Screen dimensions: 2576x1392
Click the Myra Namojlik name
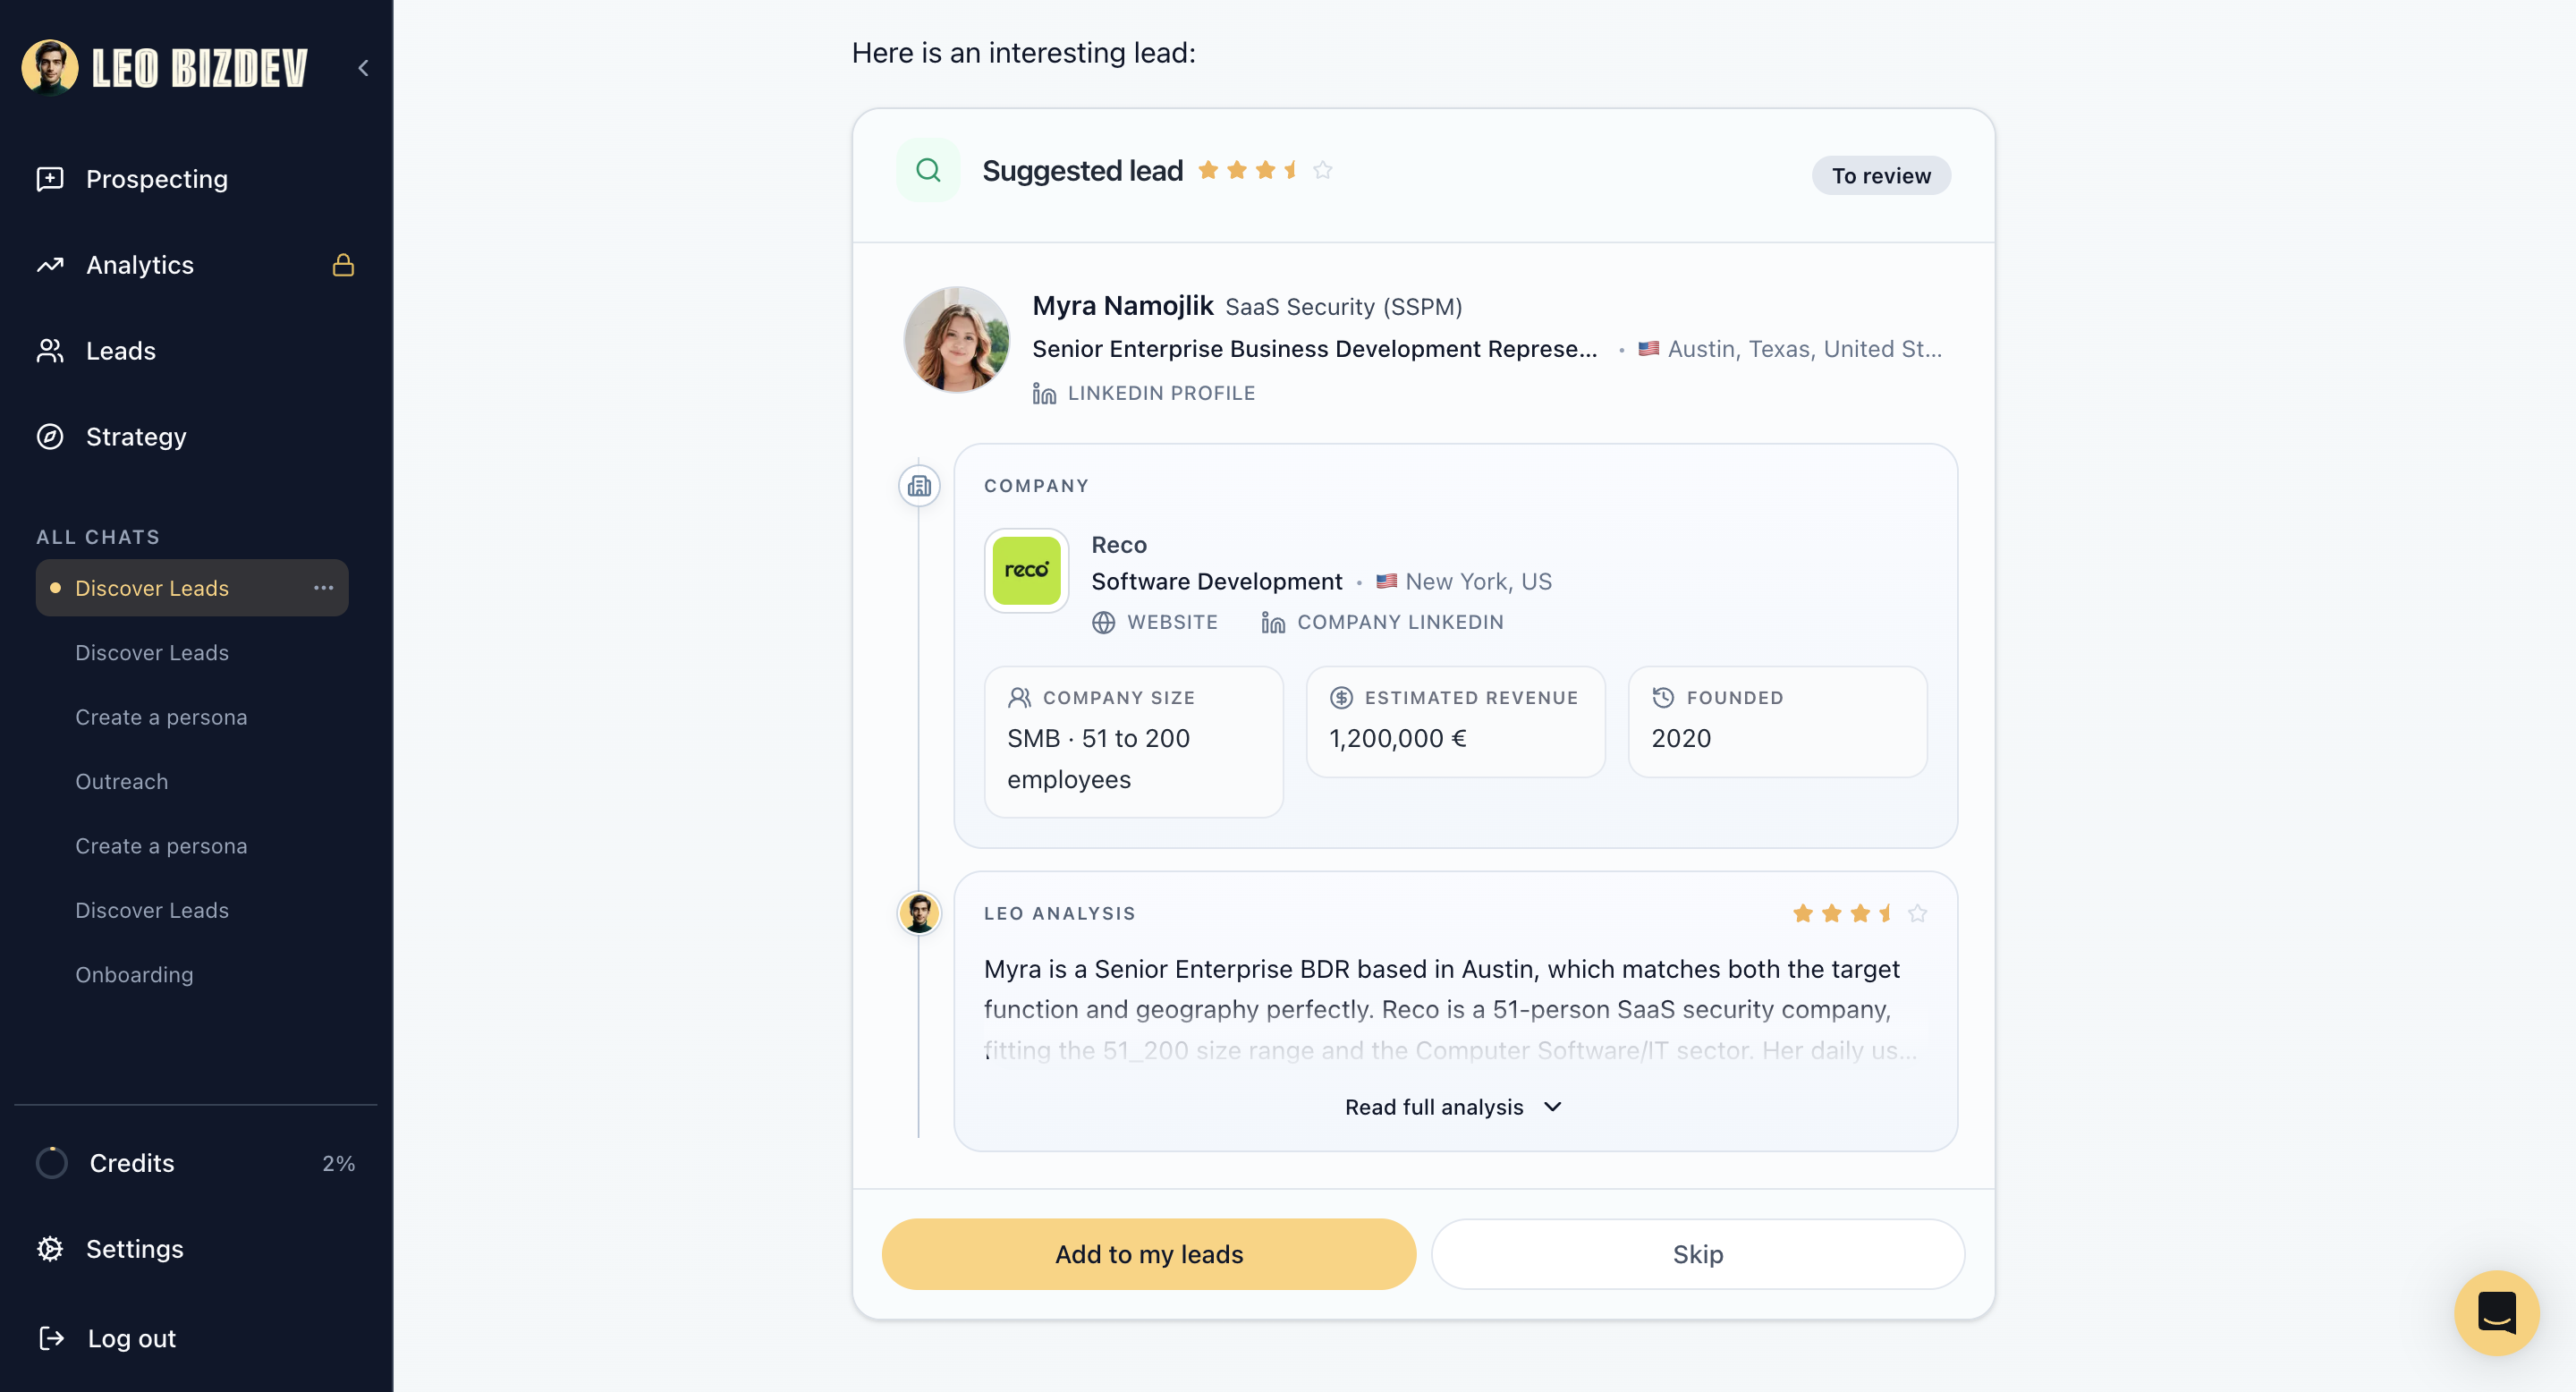1123,305
